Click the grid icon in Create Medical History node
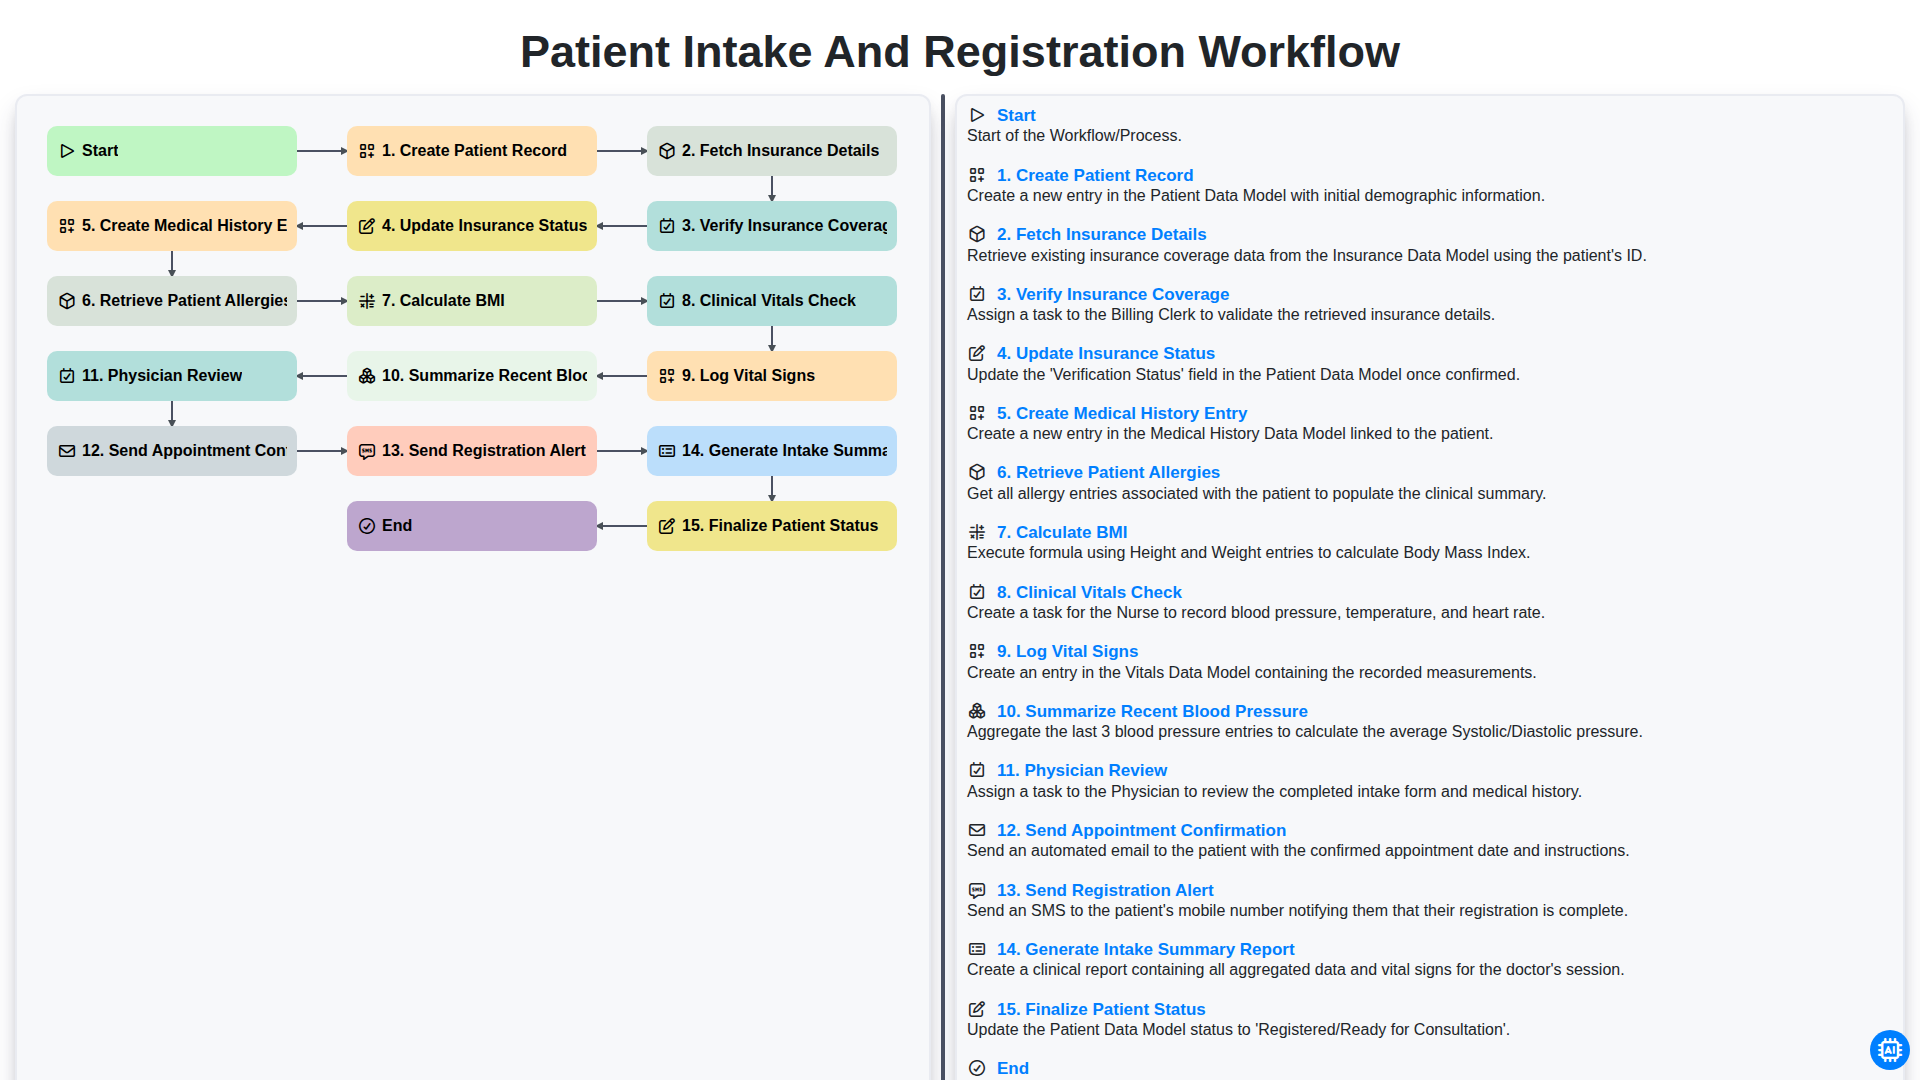The width and height of the screenshot is (1920, 1080). [67, 226]
